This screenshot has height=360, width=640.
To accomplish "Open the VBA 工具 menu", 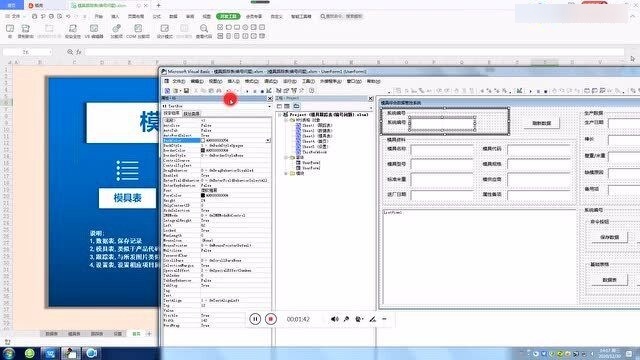I will pos(308,81).
